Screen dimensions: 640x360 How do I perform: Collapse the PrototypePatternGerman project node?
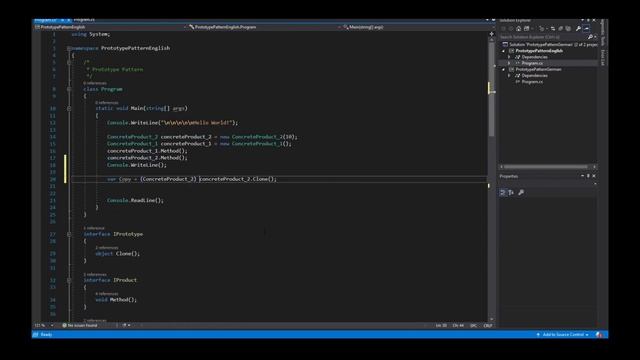click(503, 69)
